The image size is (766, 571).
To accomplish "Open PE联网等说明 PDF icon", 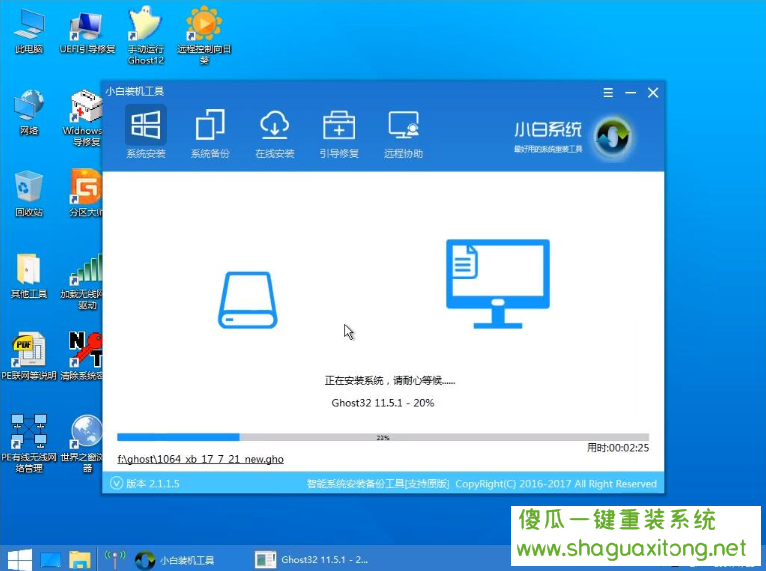I will coord(29,357).
